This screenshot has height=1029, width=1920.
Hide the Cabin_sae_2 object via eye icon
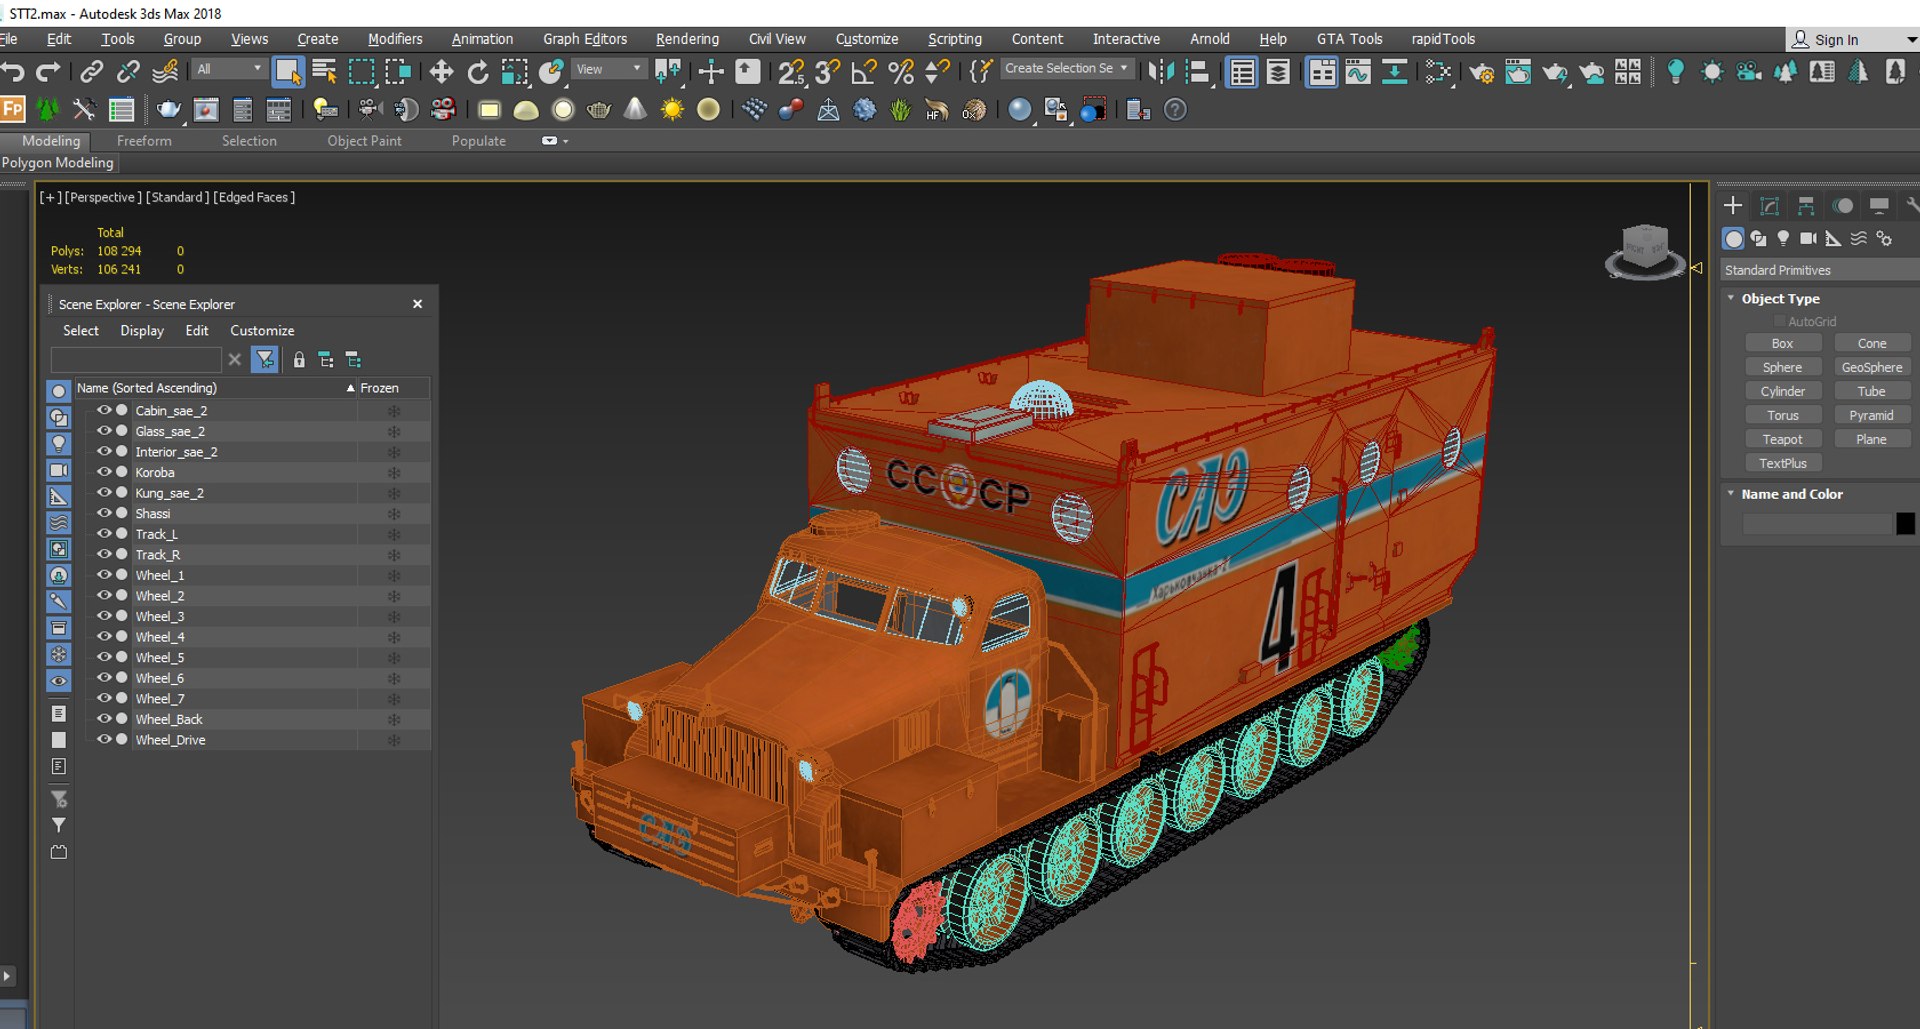[103, 410]
